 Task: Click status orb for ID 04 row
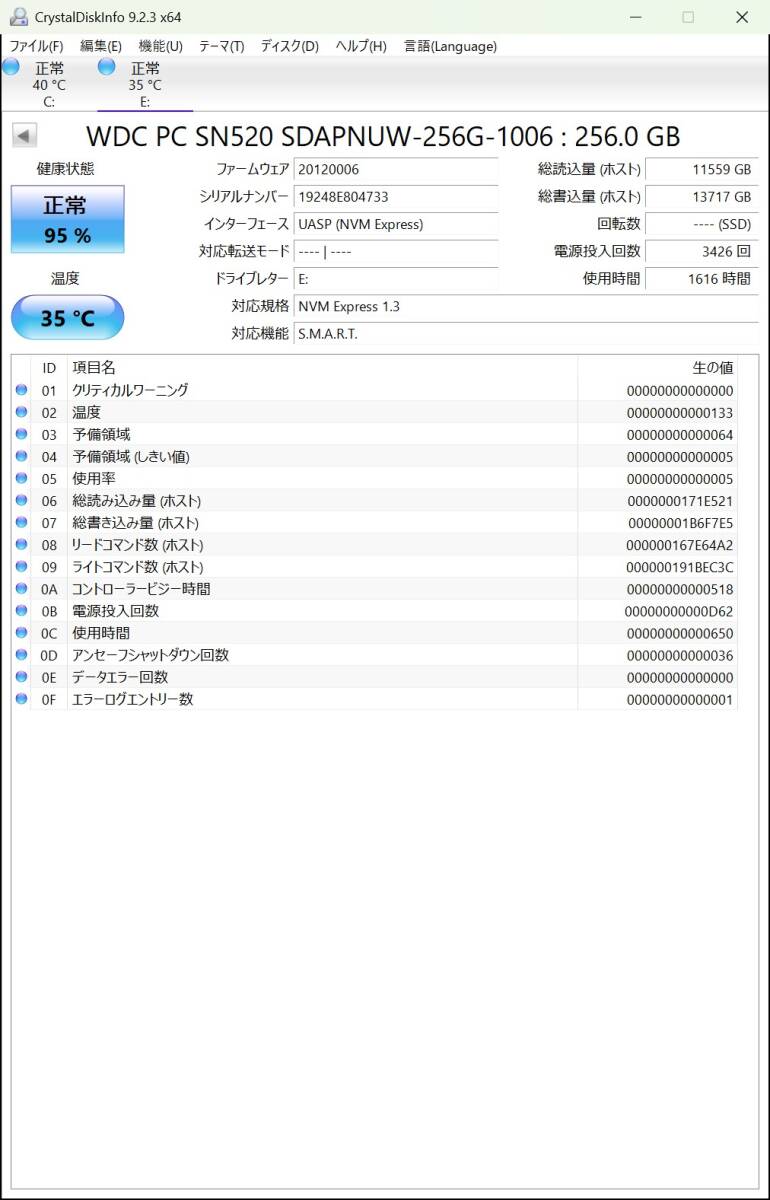21,456
